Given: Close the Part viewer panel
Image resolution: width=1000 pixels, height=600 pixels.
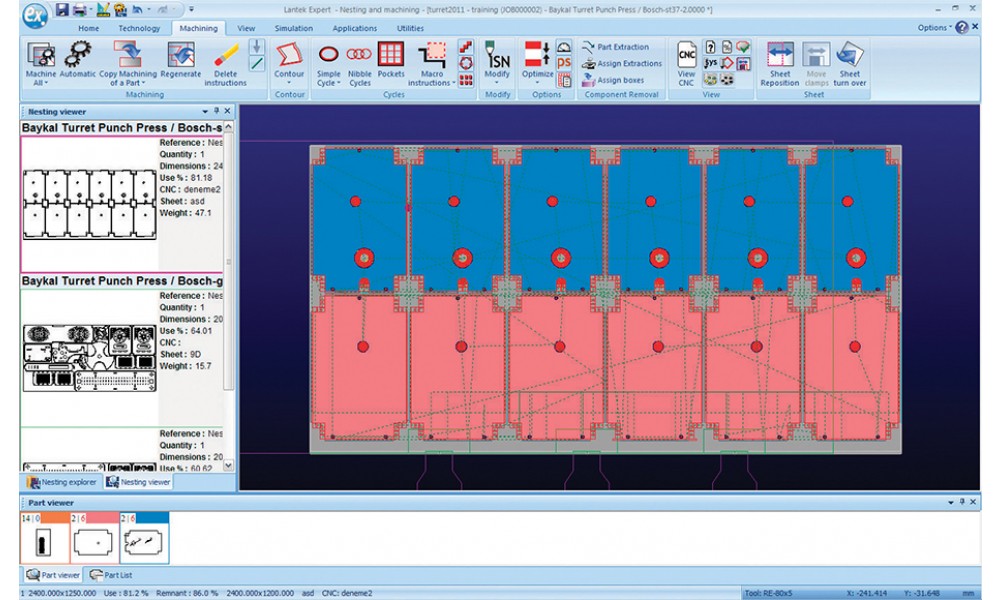Looking at the screenshot, I should point(973,502).
